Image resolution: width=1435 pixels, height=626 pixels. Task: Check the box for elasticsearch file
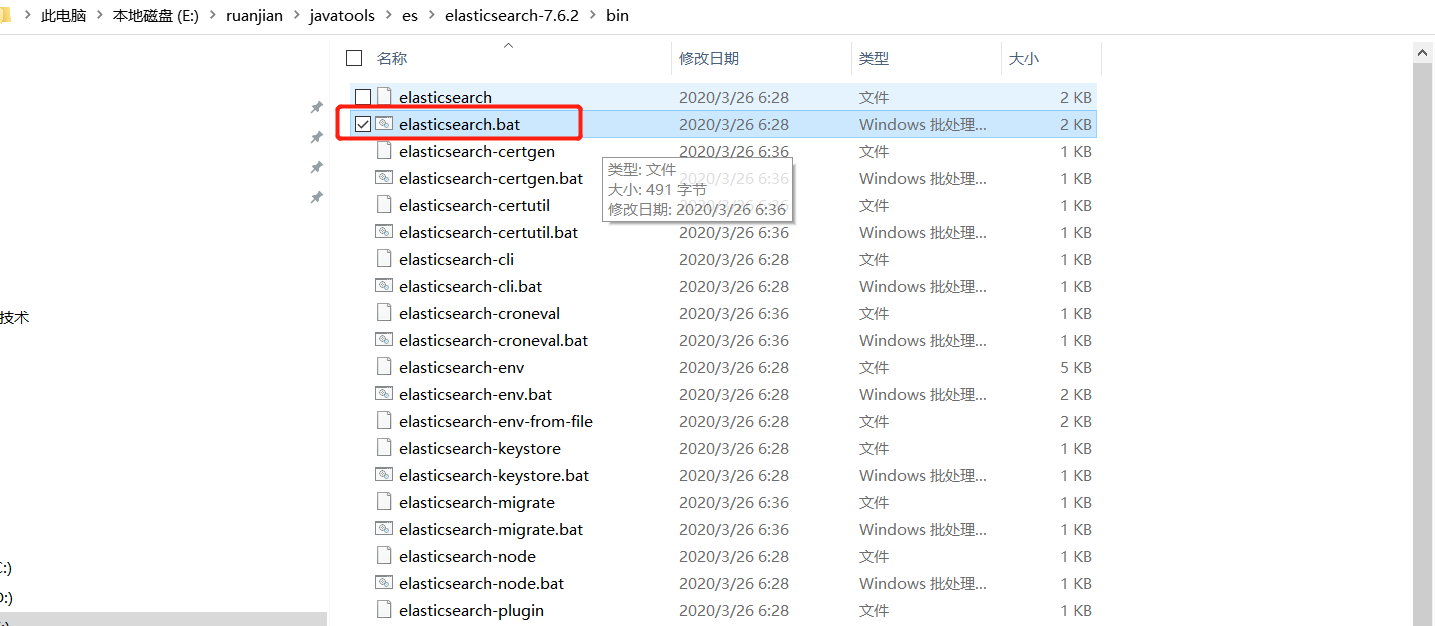click(x=363, y=97)
